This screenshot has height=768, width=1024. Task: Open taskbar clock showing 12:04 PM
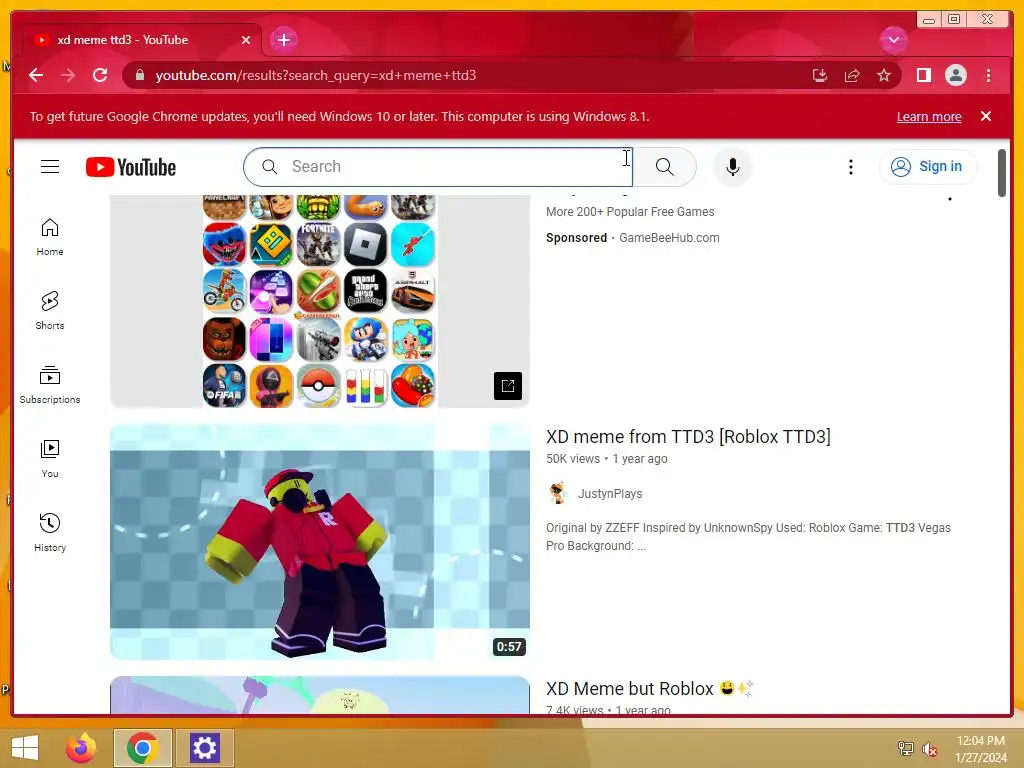(980, 748)
